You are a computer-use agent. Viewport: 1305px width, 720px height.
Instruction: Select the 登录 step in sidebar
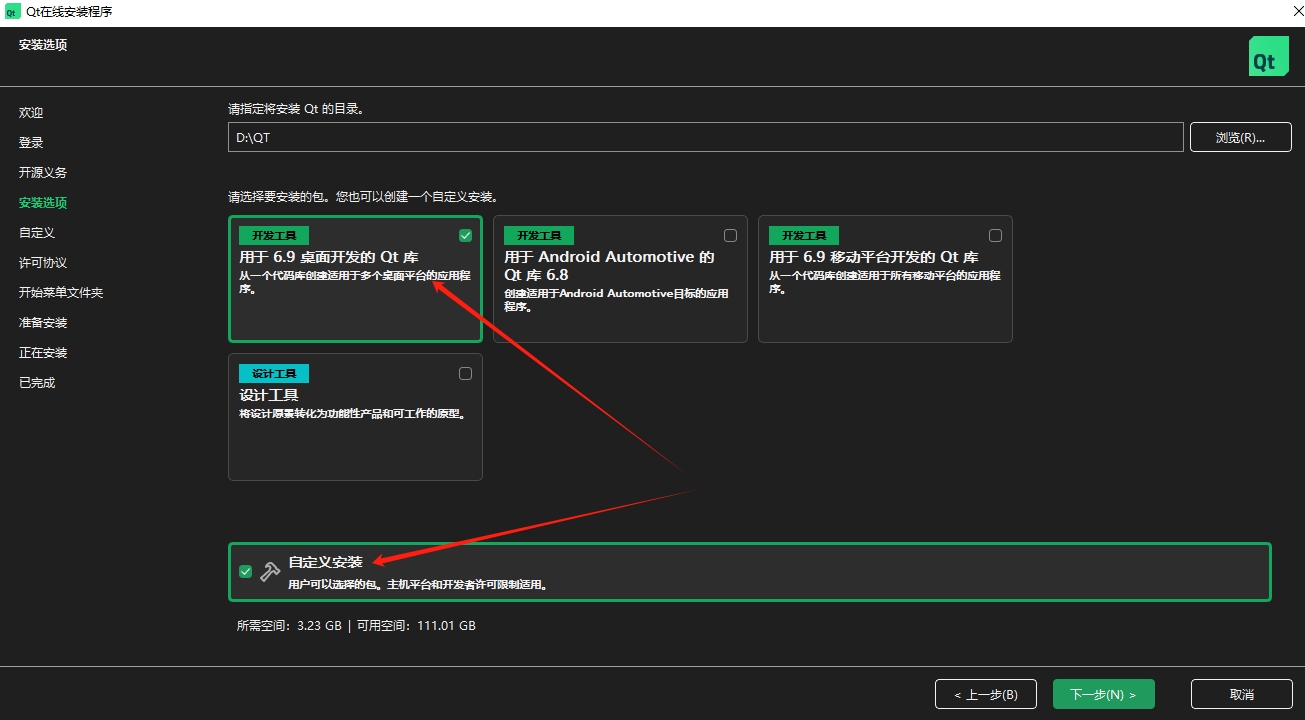(31, 142)
